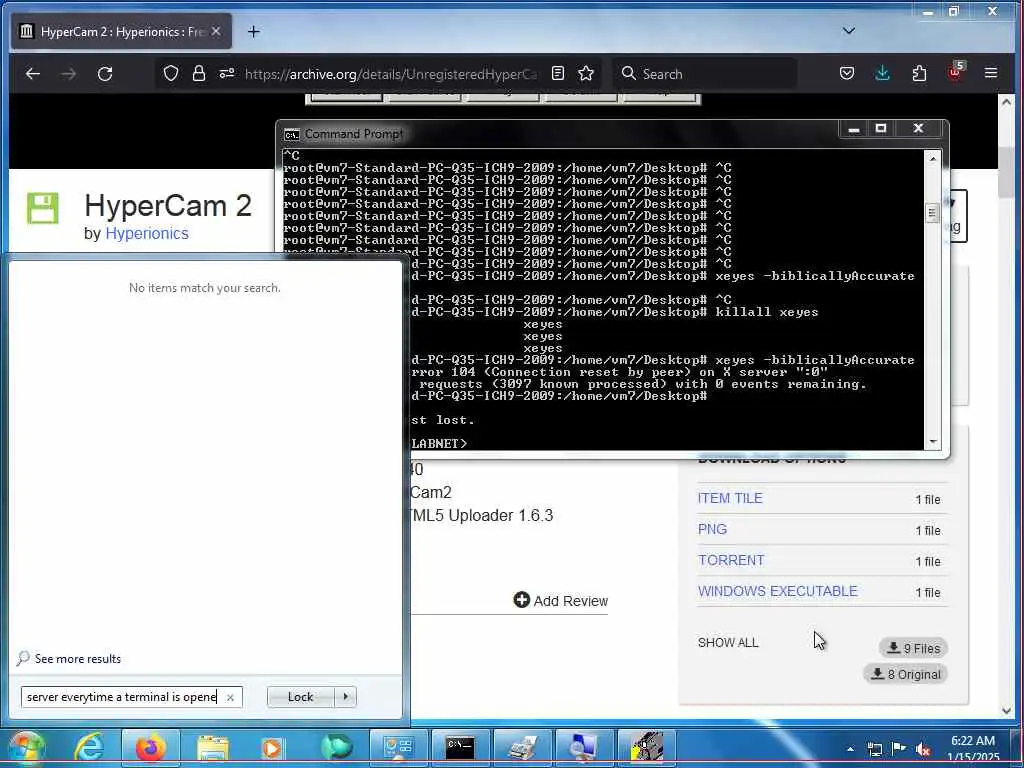Go back in Firefox
Image resolution: width=1024 pixels, height=768 pixels.
(33, 74)
